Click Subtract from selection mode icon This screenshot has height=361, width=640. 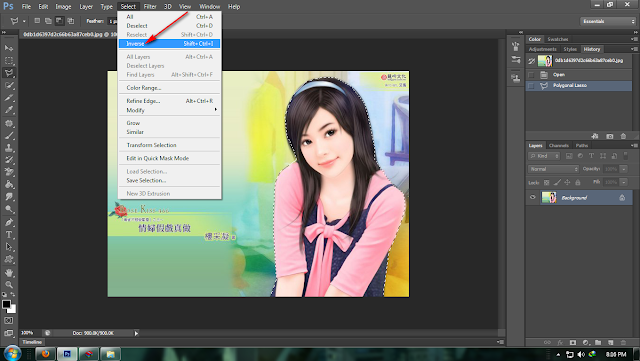tap(60, 21)
